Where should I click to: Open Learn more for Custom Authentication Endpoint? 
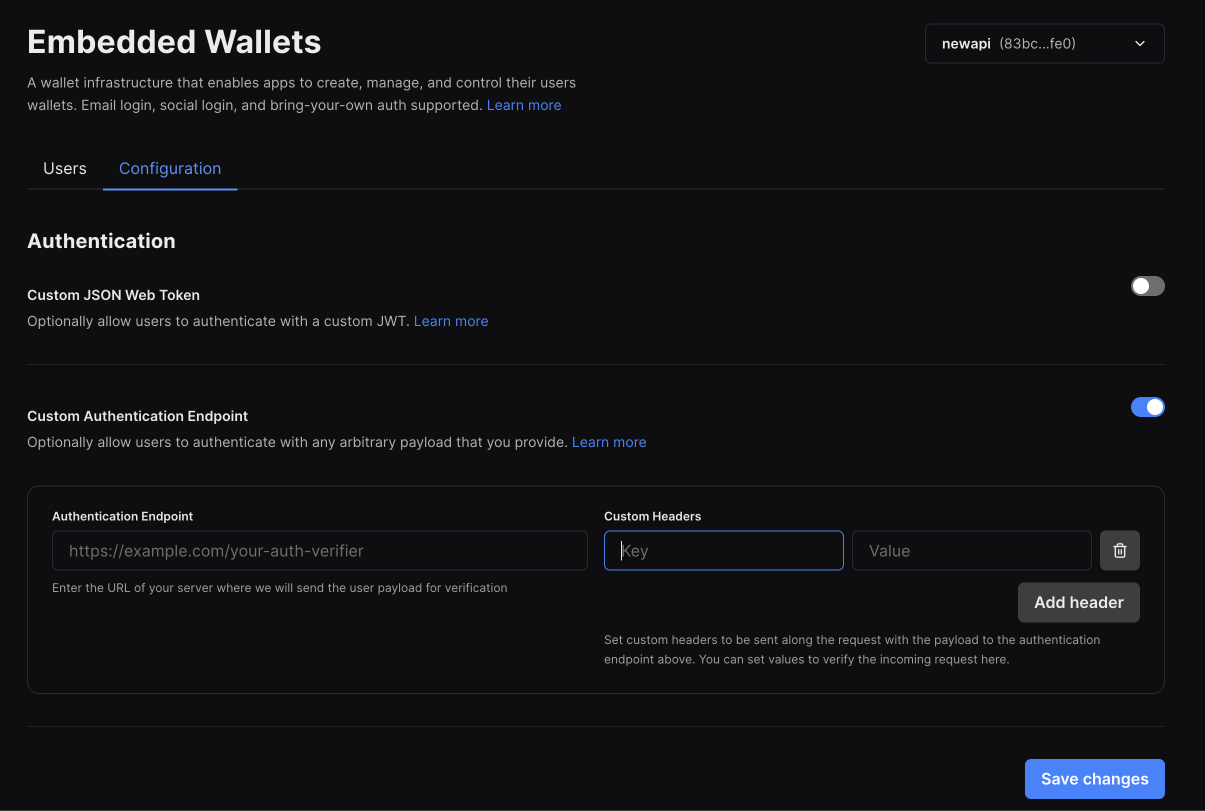[x=608, y=441]
